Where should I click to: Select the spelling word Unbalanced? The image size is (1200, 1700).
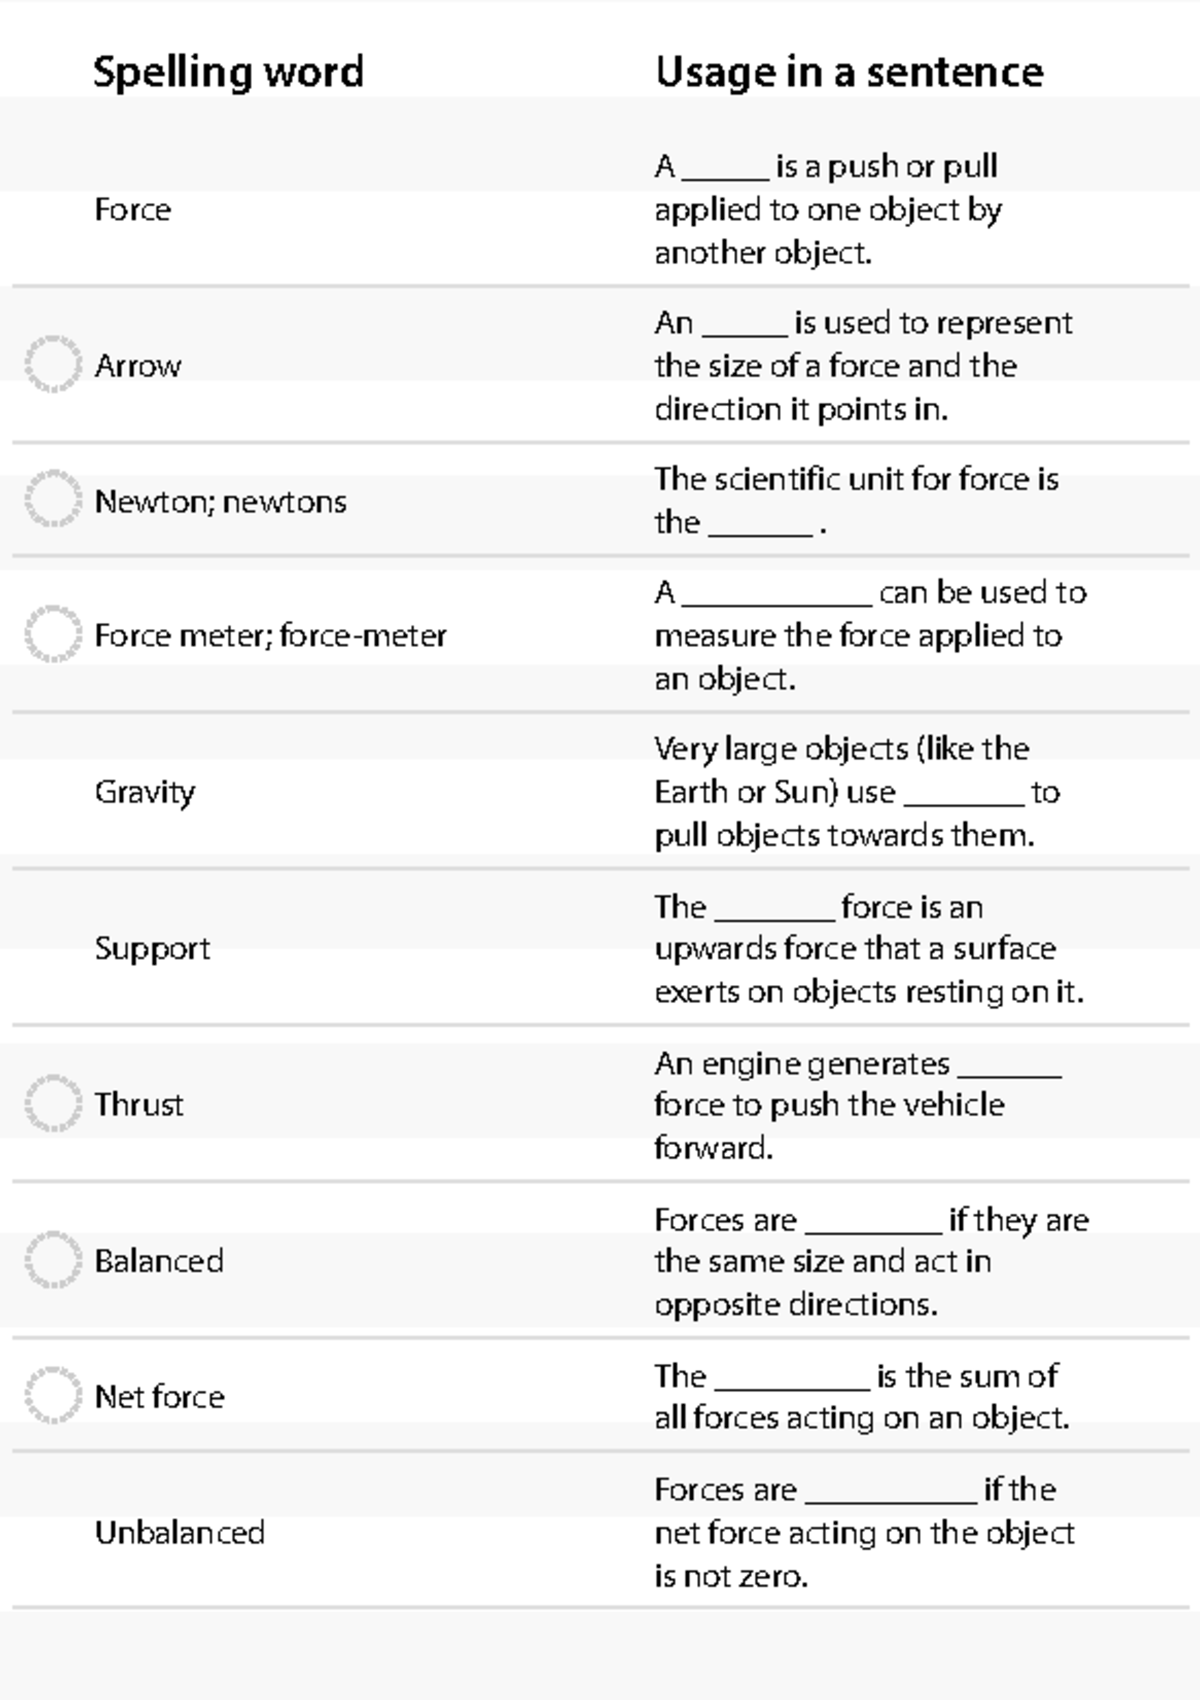180,1533
